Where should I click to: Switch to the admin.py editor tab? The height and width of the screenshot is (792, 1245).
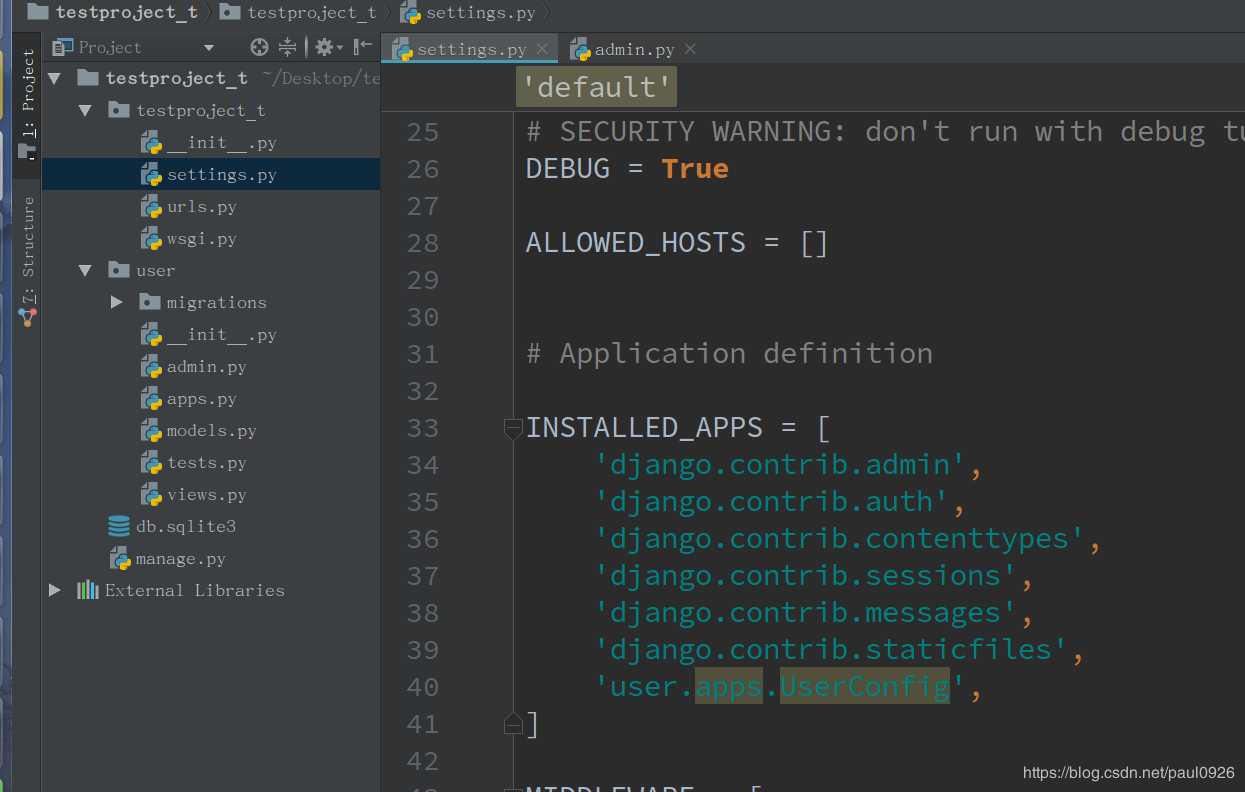pos(633,49)
